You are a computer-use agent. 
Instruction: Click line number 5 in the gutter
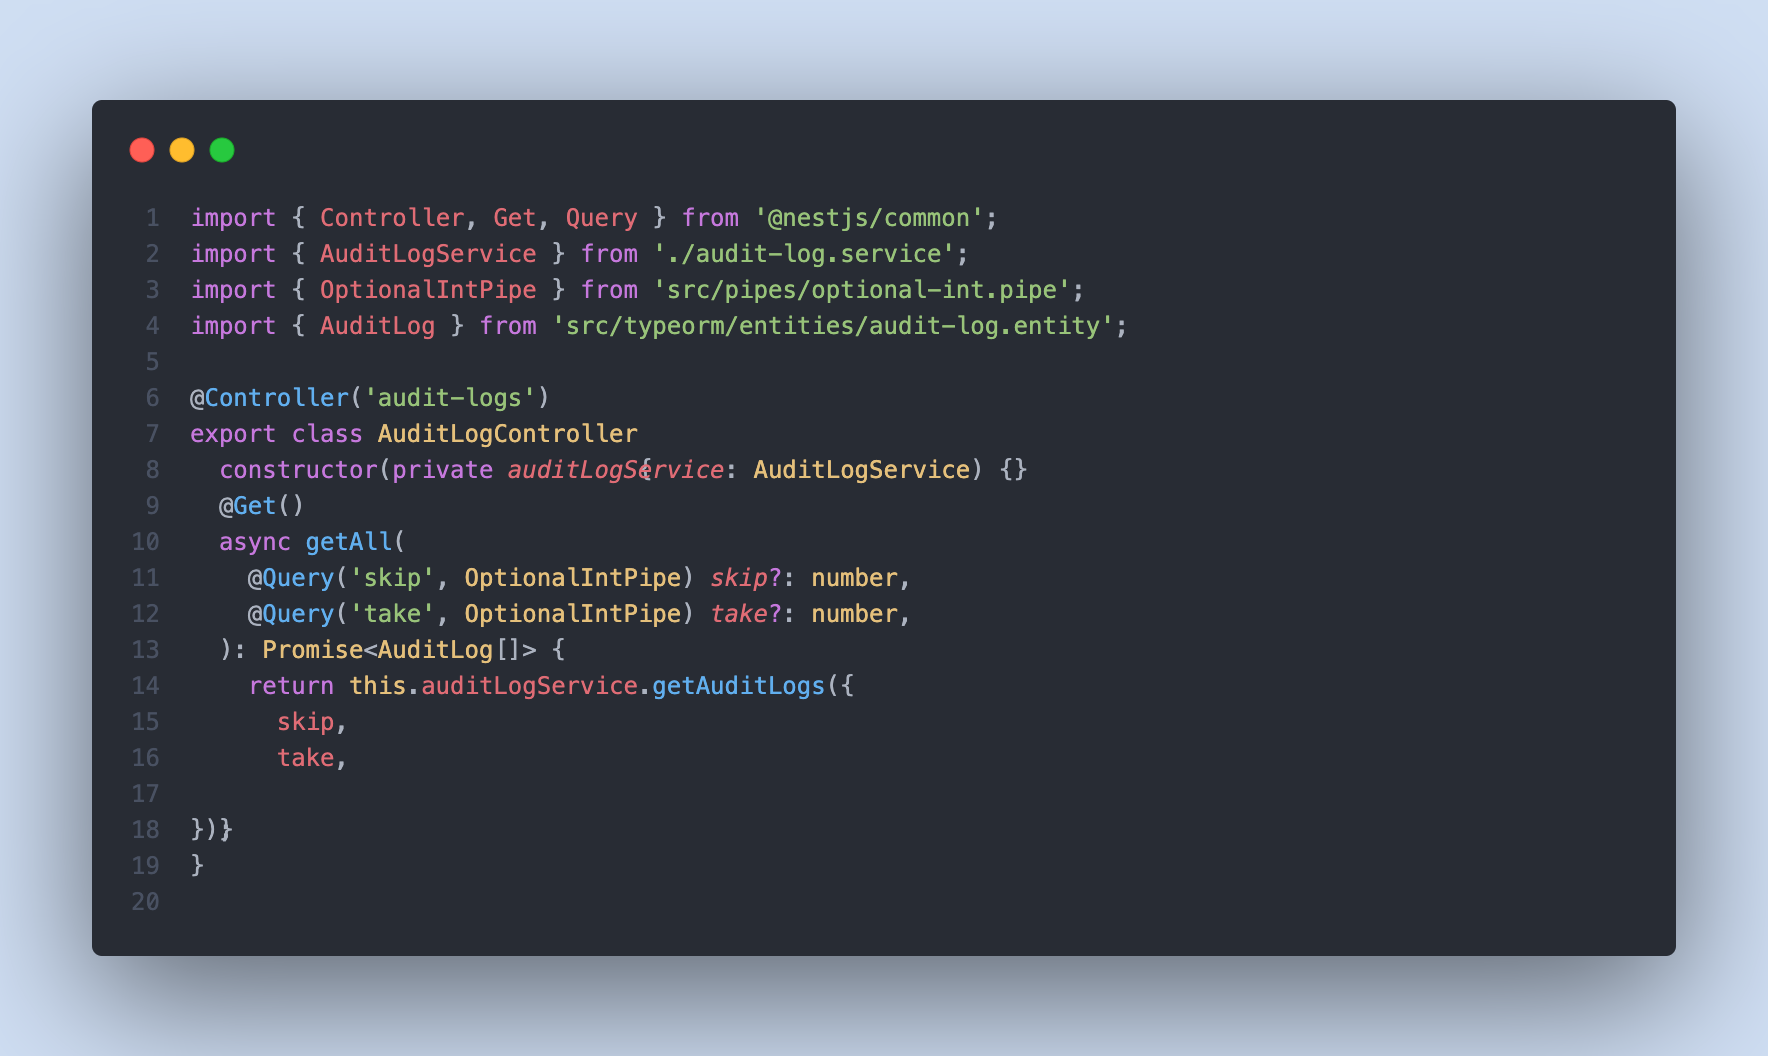[x=153, y=362]
